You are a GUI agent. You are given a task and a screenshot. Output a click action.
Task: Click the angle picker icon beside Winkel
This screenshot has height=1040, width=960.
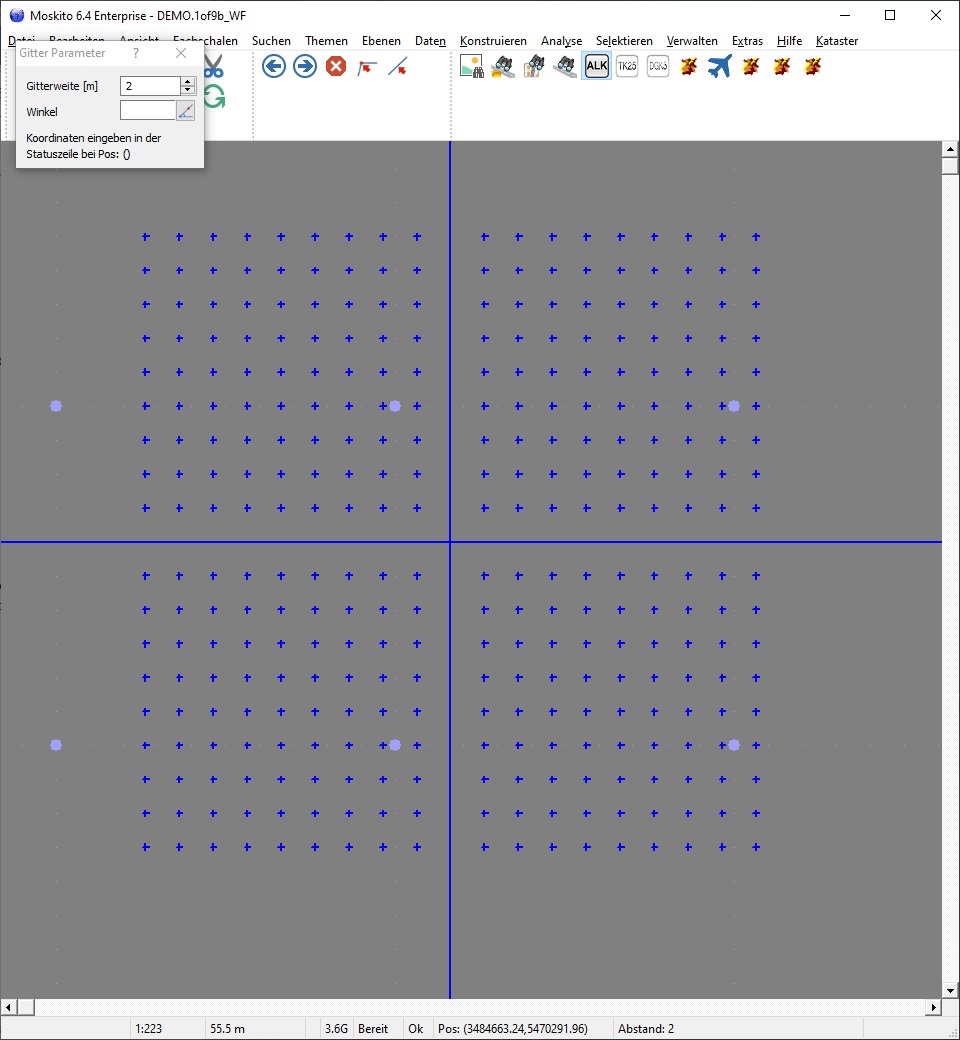coord(186,111)
